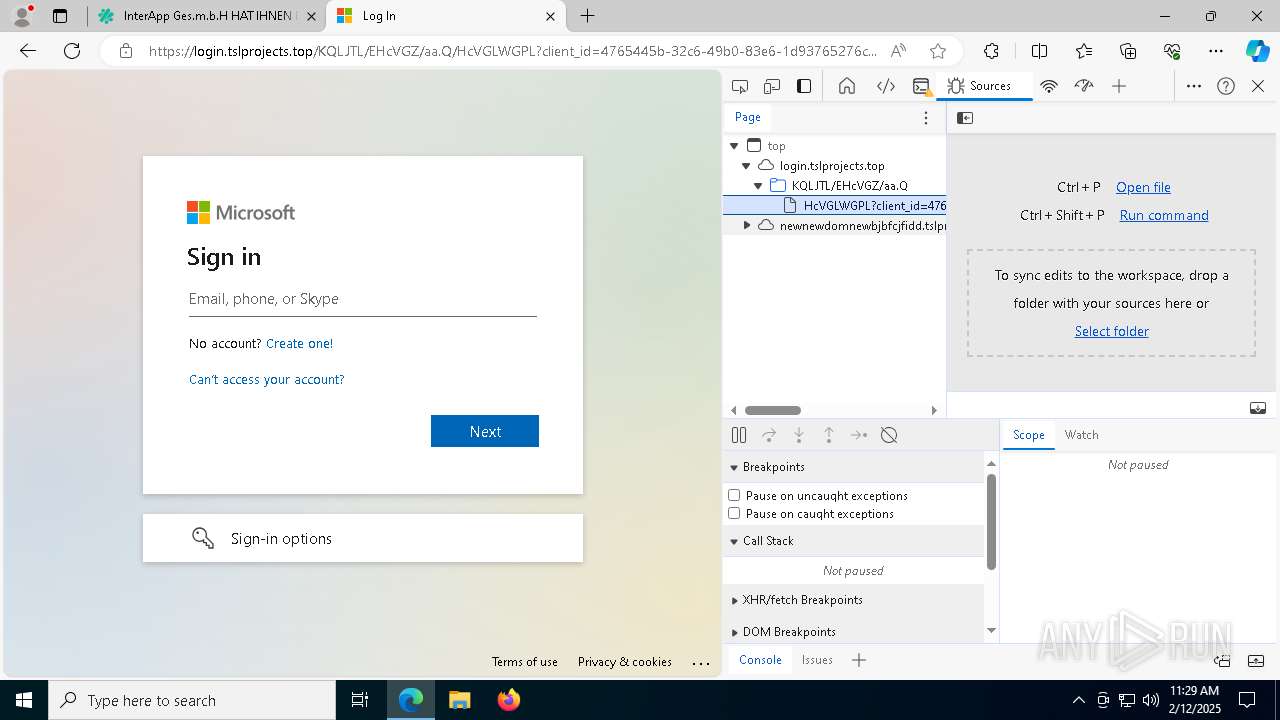Screen dimensions: 1280x720
Task: Click the Create one! link
Action: (x=299, y=343)
